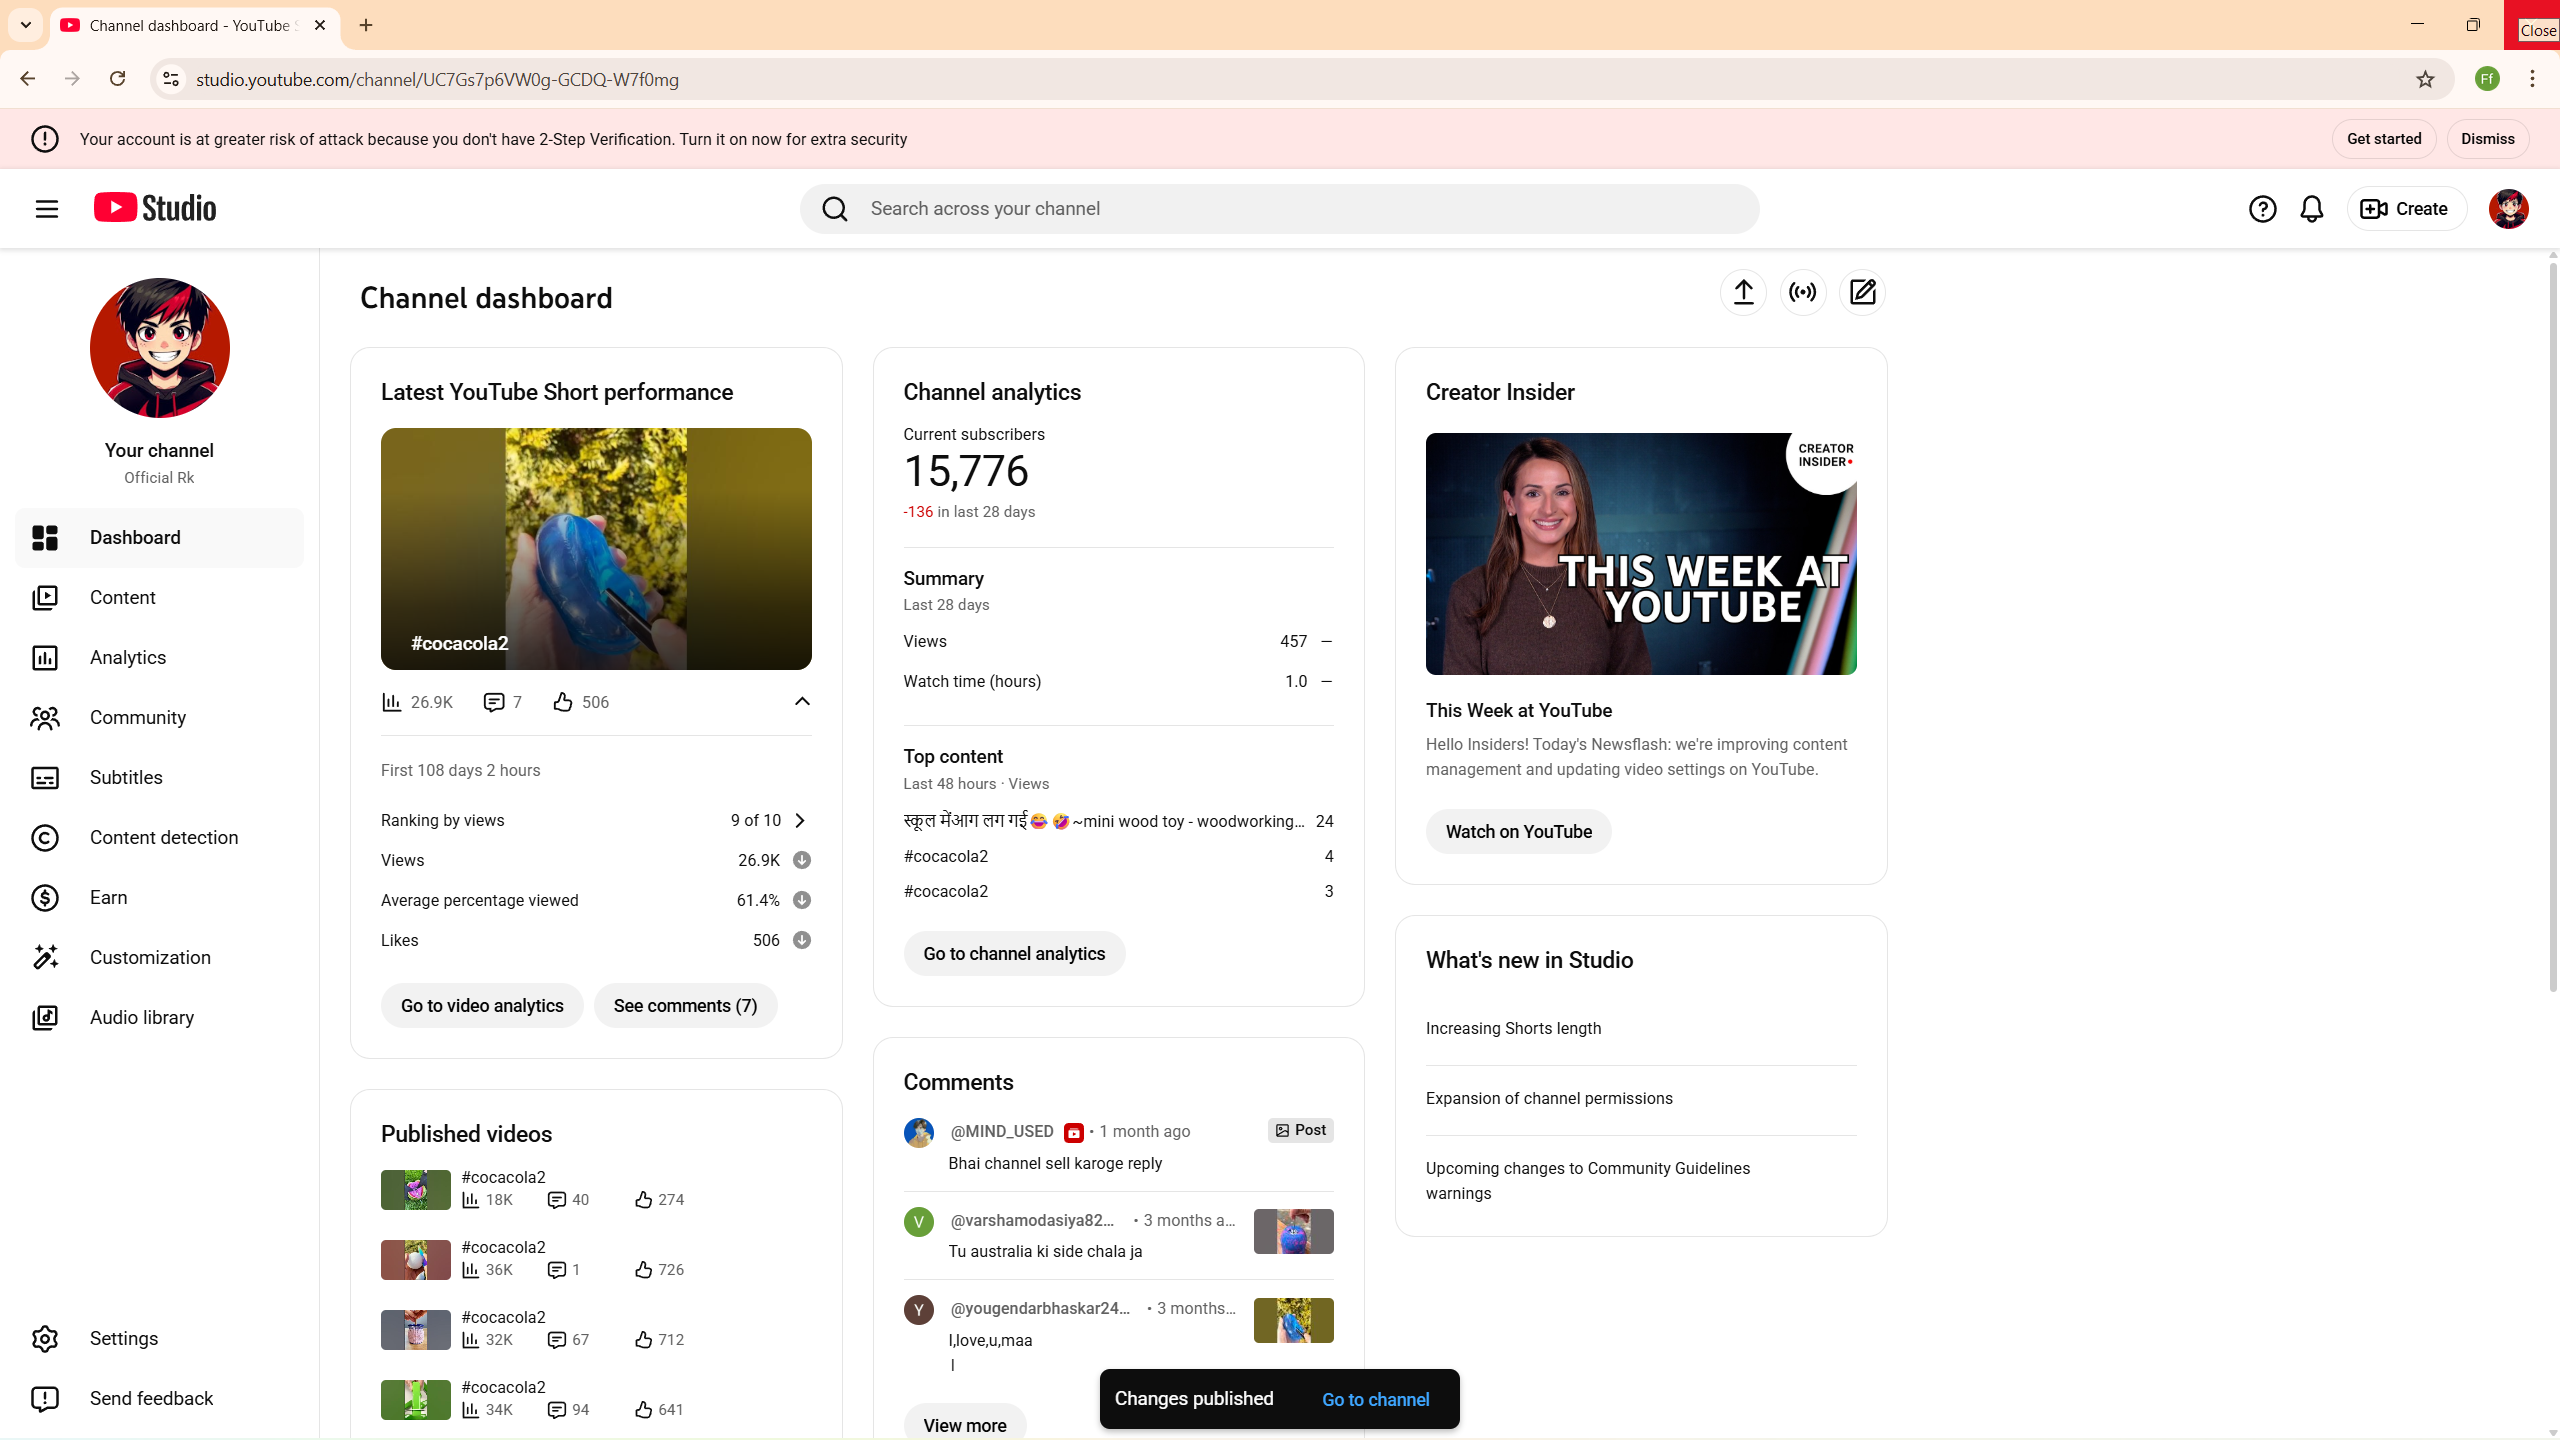This screenshot has width=2560, height=1440.
Task: Click the create post pencil icon
Action: 1862,292
